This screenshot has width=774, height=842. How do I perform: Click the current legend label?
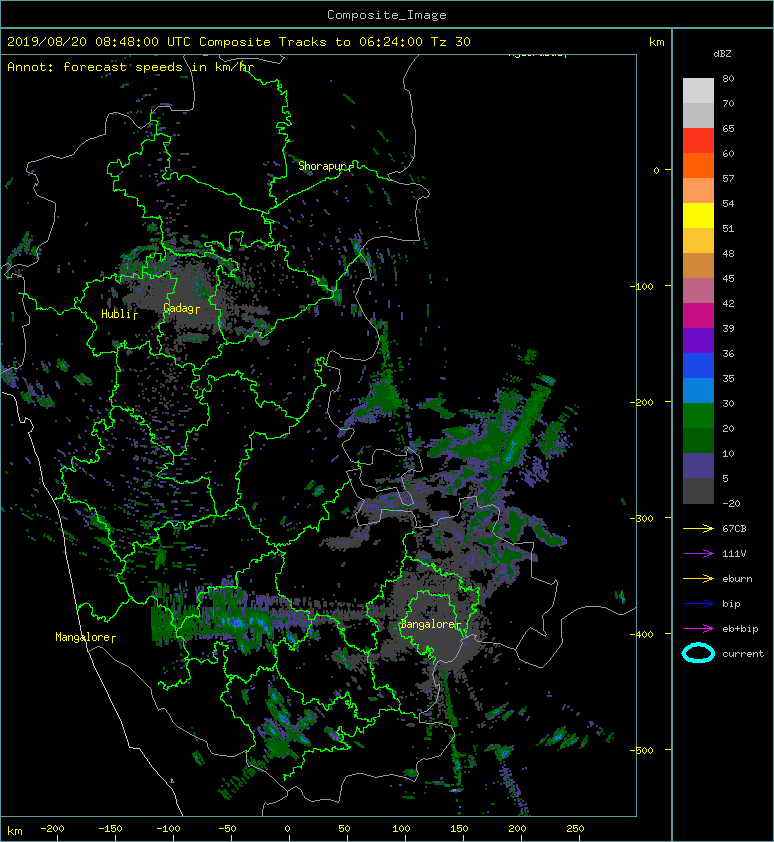pos(743,654)
